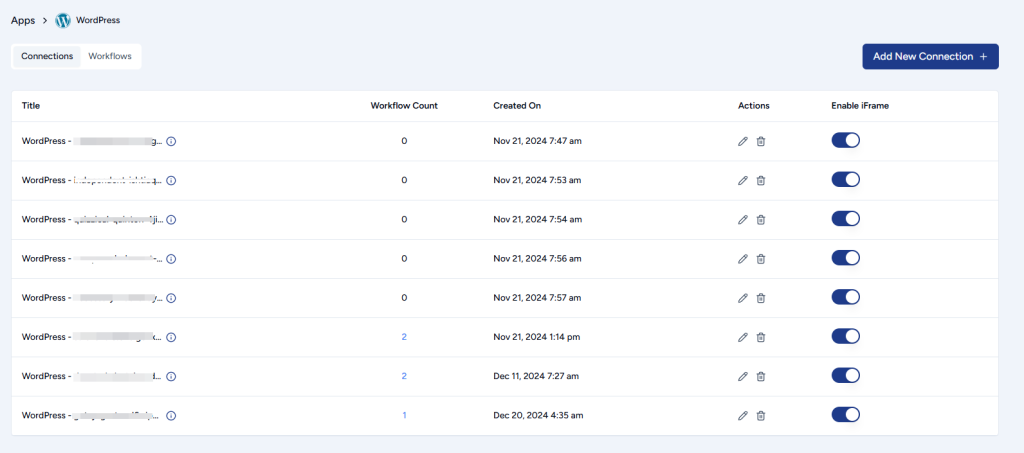Image resolution: width=1024 pixels, height=453 pixels.
Task: Delete the connection created Nov 21 7:53 am
Action: pos(761,181)
